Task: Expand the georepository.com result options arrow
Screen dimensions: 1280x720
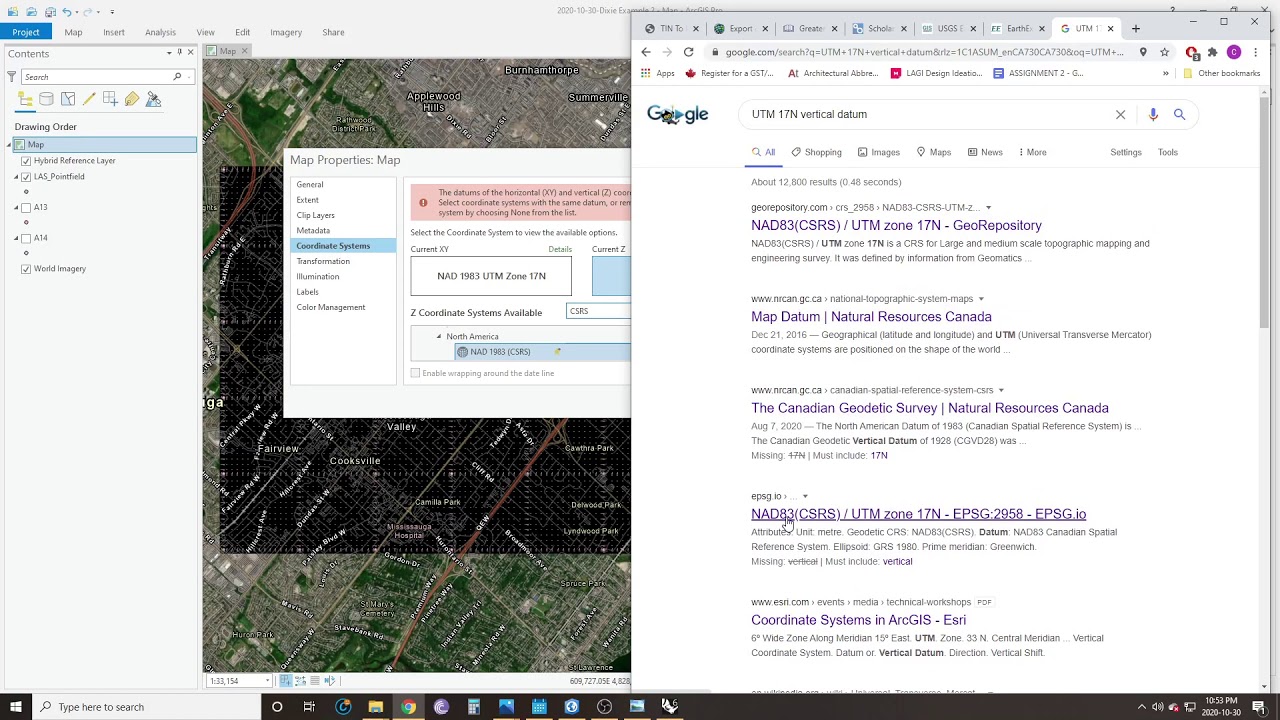Action: click(988, 208)
